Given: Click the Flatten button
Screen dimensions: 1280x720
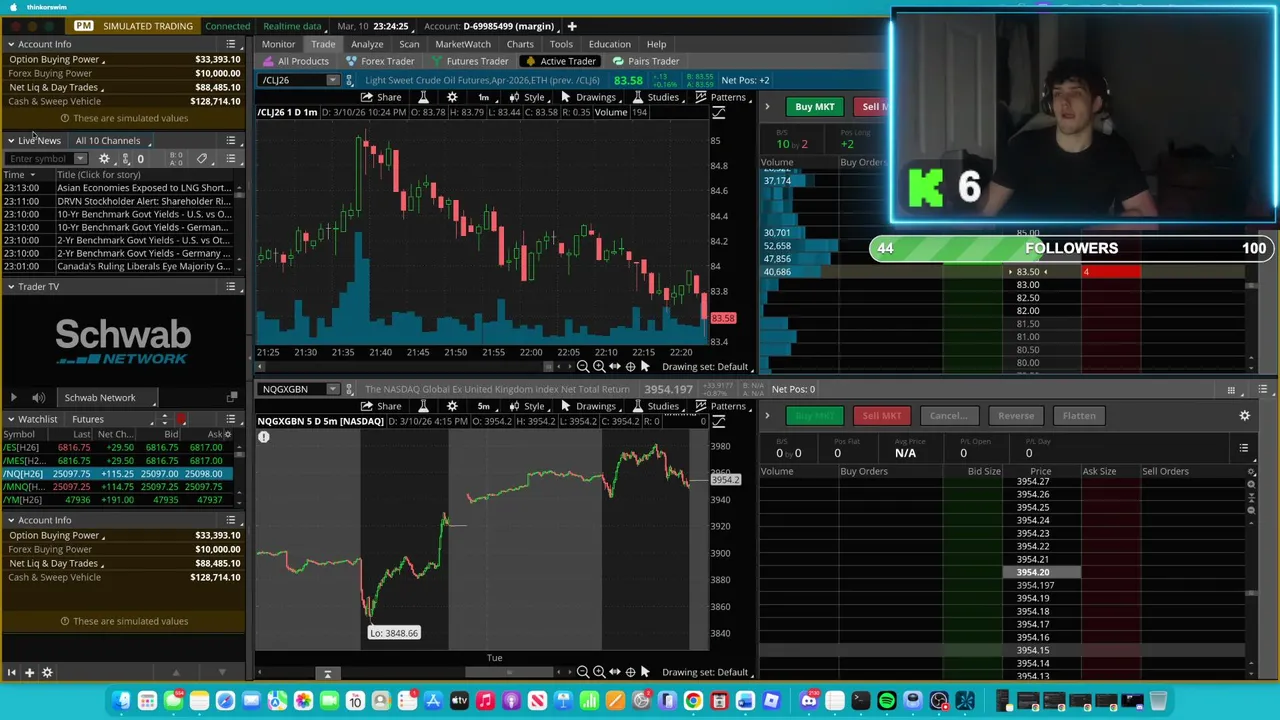Looking at the screenshot, I should pos(1079,416).
